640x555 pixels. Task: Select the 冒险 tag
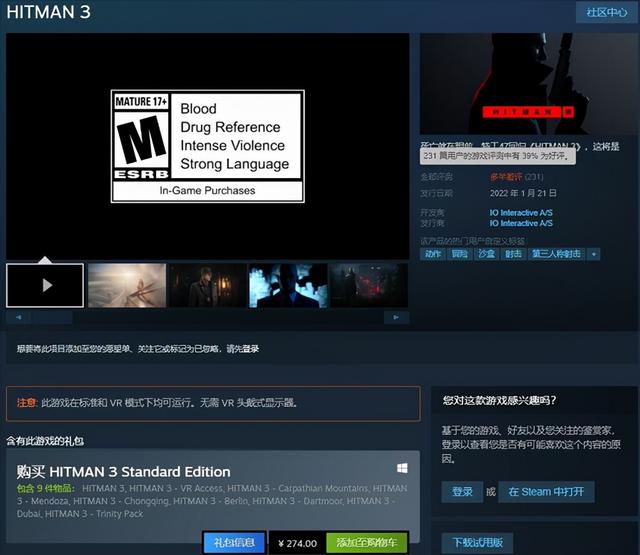coord(460,254)
